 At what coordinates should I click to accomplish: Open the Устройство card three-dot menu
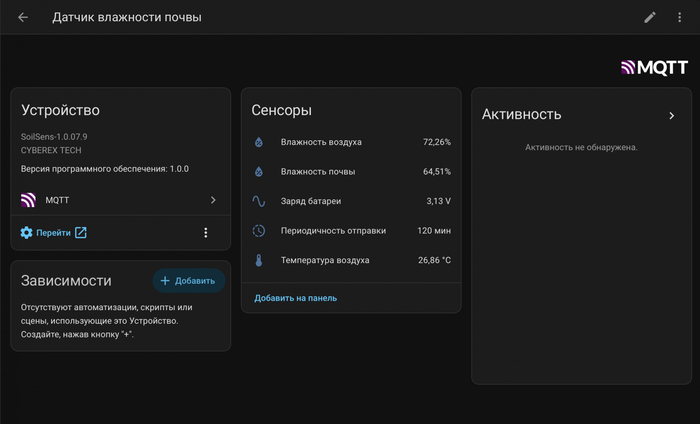pyautogui.click(x=205, y=233)
